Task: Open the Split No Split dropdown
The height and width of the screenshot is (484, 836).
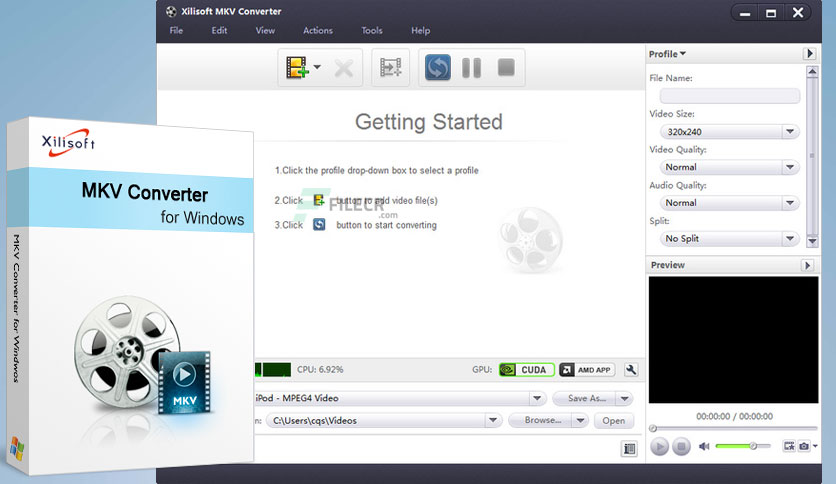Action: (x=730, y=239)
